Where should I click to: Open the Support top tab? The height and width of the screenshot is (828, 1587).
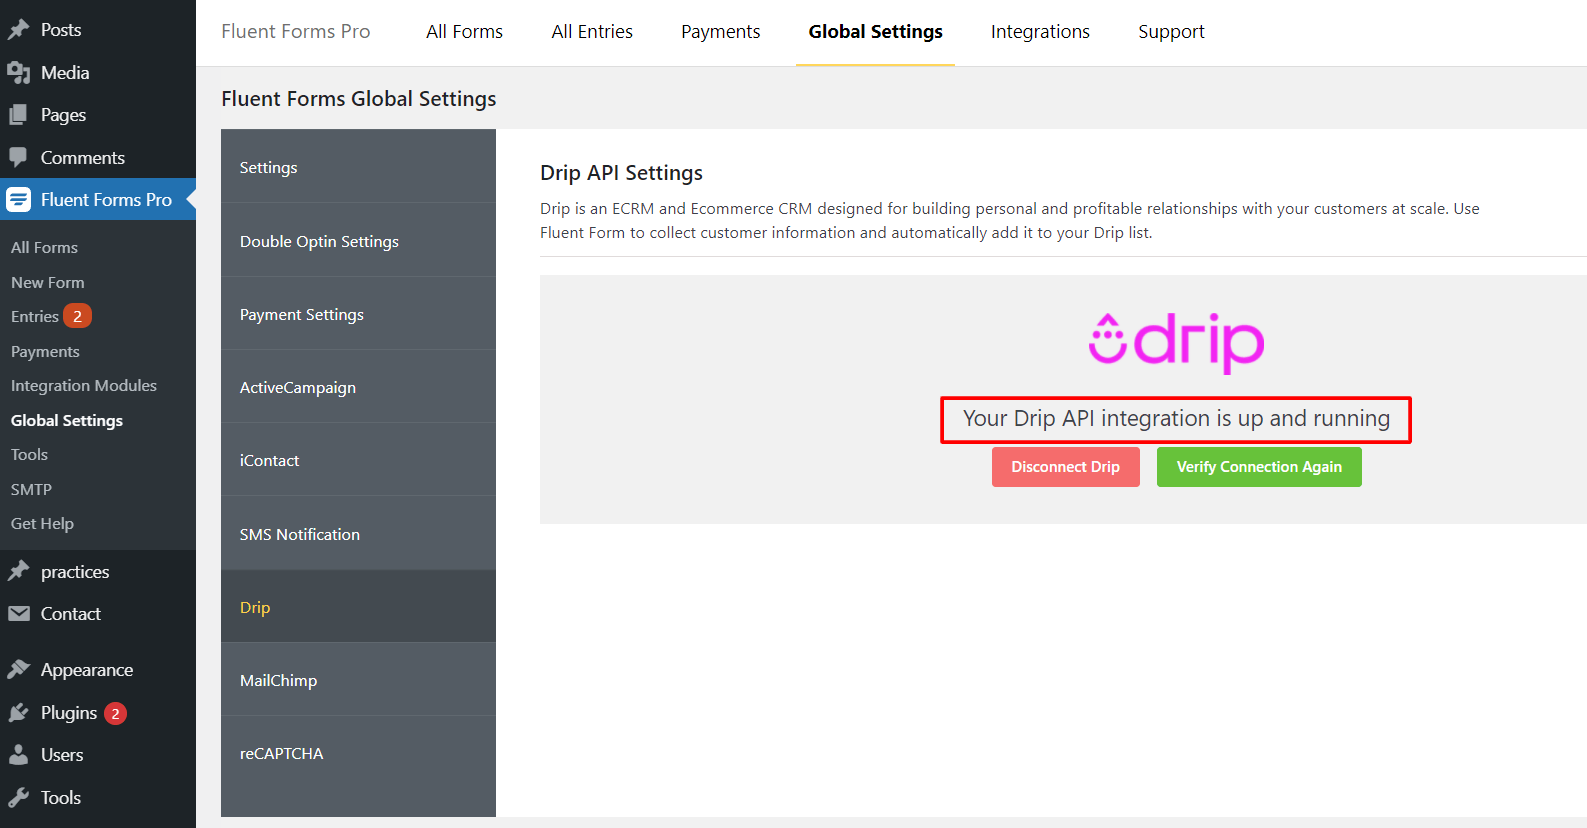tap(1171, 32)
